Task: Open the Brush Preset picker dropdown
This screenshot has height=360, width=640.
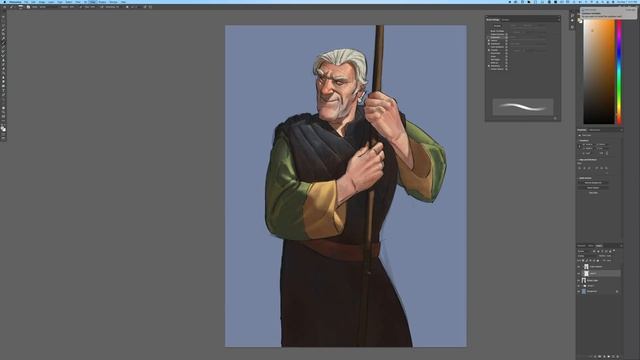Action: coord(21,7)
